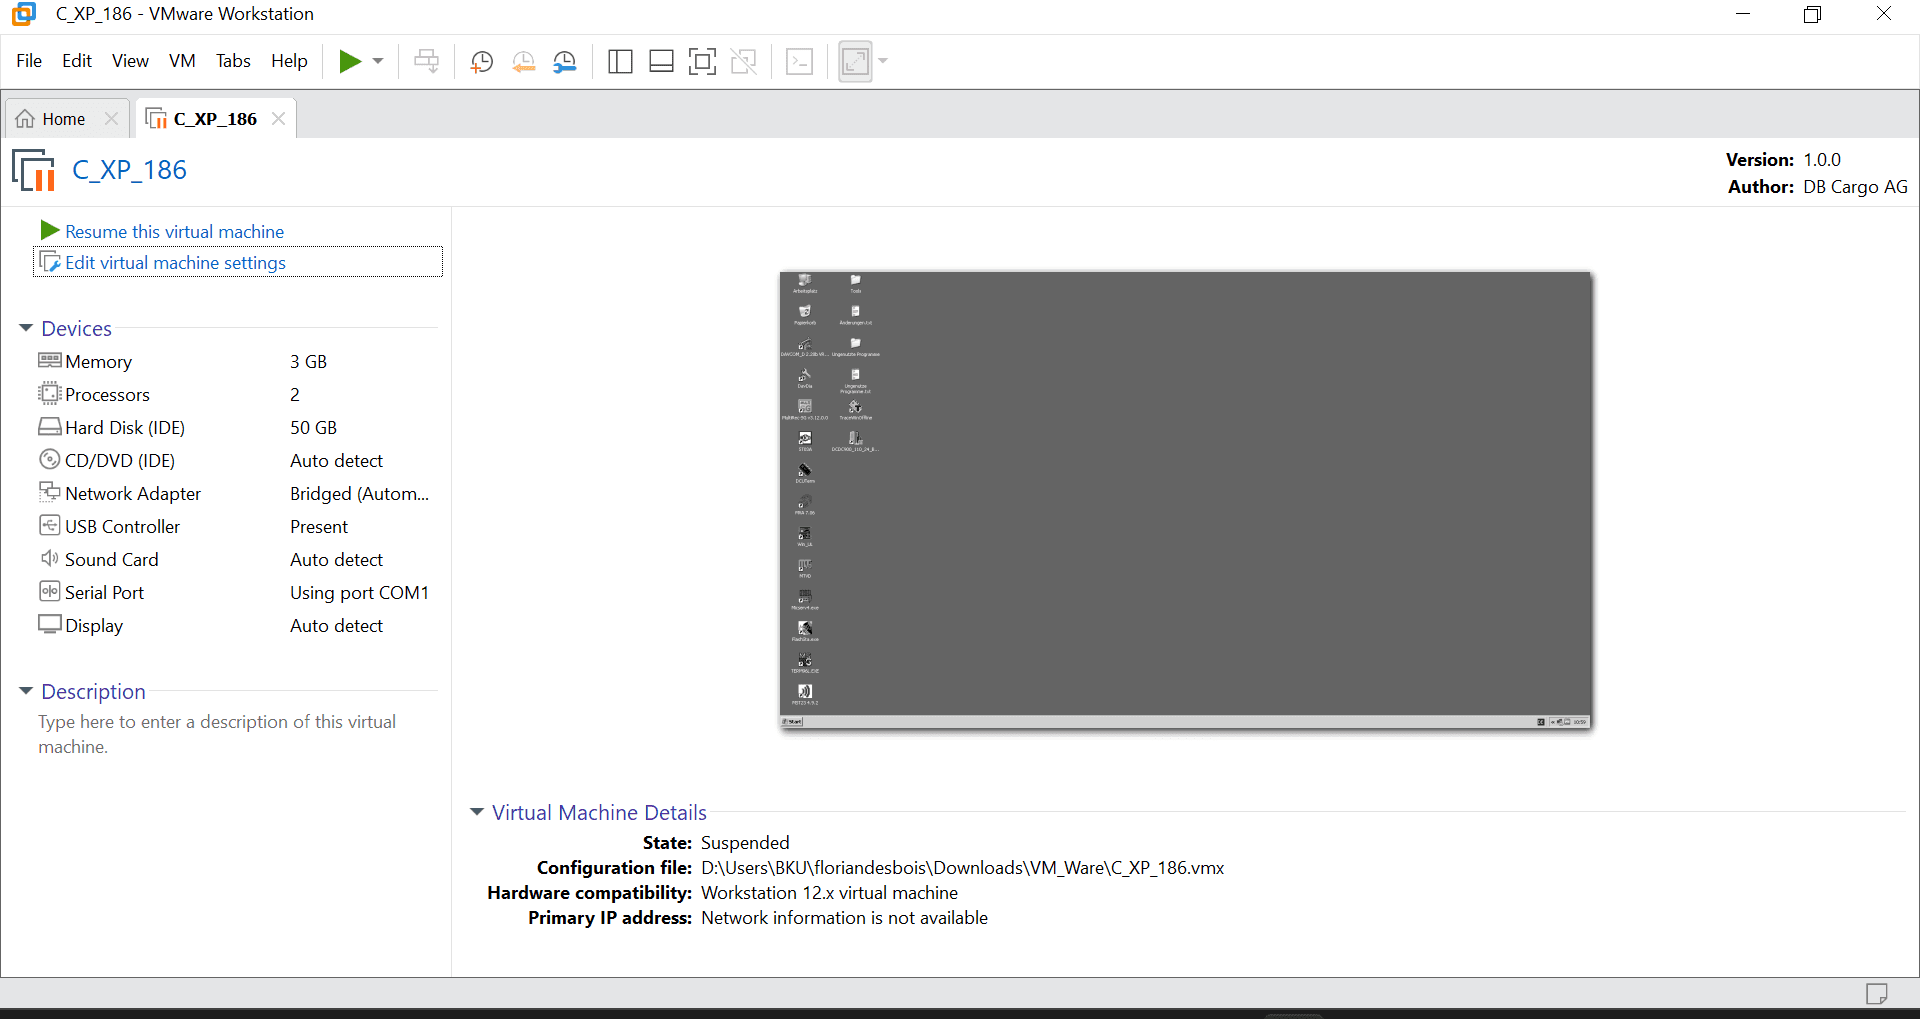The height and width of the screenshot is (1019, 1920).
Task: Enter full screen mode icon
Action: 702,62
